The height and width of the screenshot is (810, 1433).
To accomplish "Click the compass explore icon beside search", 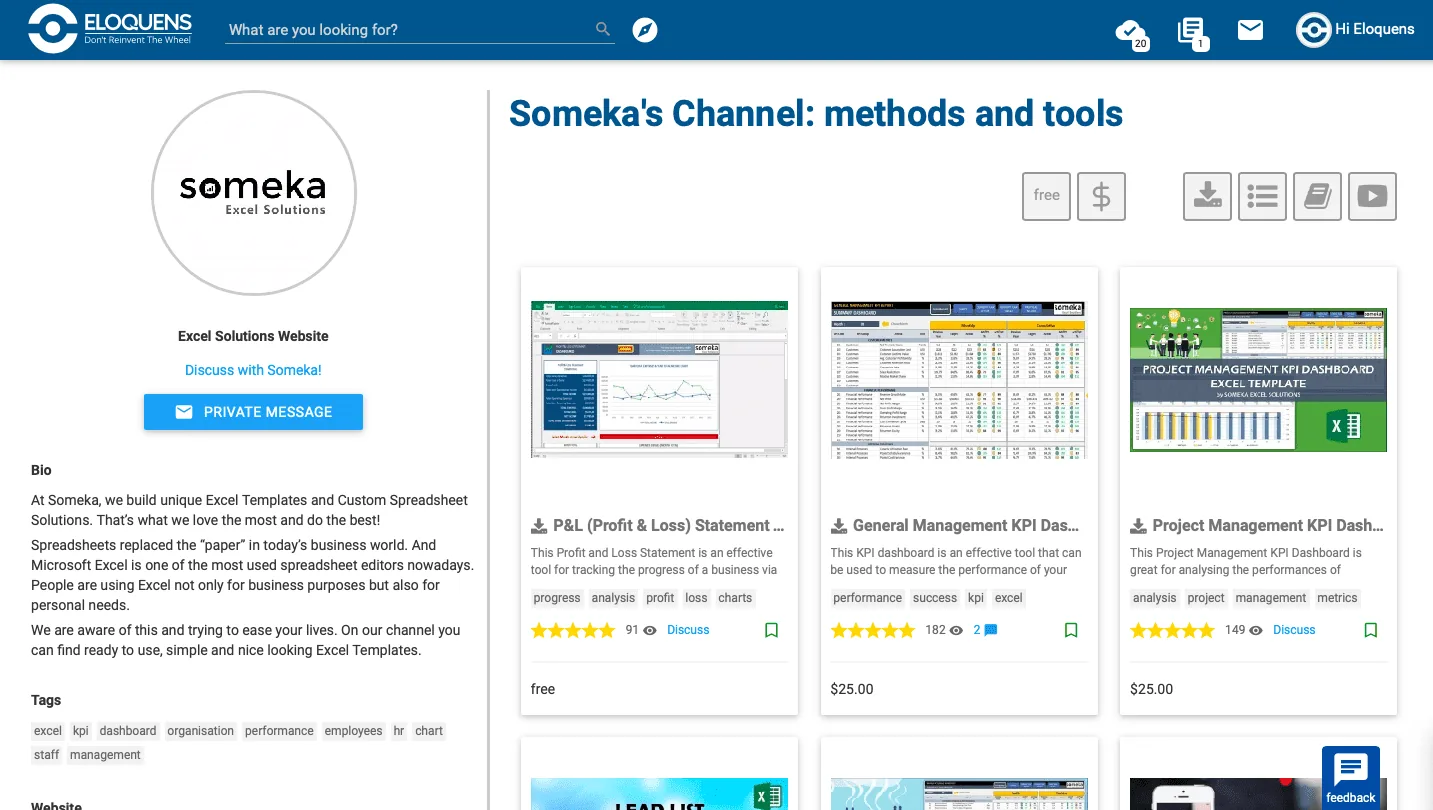I will [x=645, y=30].
